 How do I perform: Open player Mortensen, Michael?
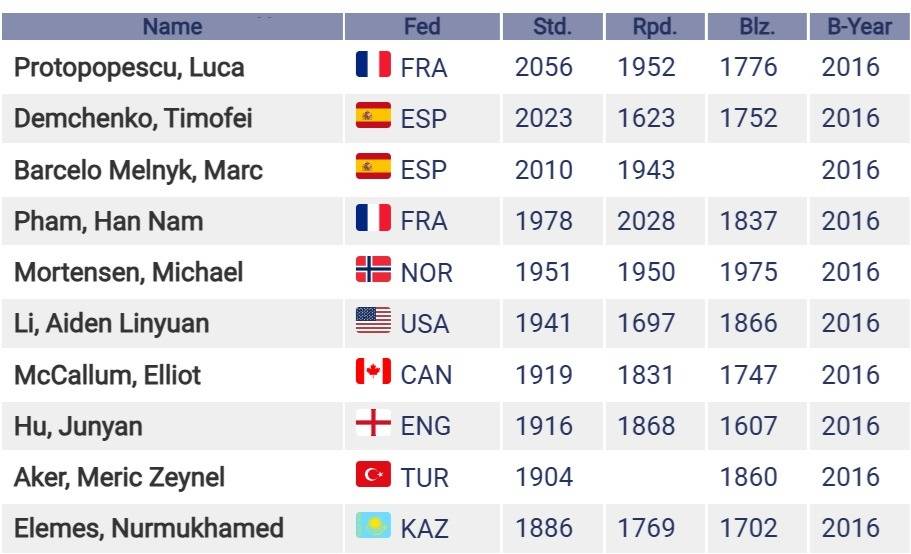pos(128,272)
